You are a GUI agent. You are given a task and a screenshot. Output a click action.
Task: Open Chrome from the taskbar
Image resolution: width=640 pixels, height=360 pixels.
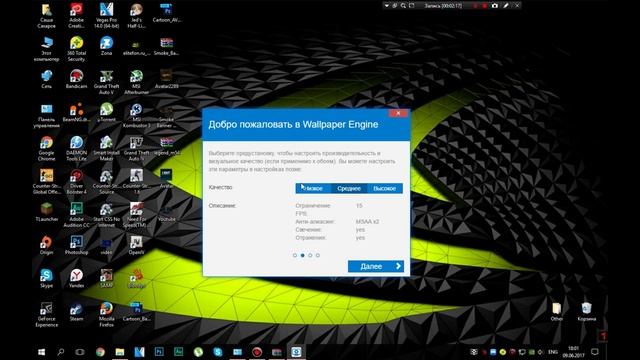pyautogui.click(x=100, y=352)
